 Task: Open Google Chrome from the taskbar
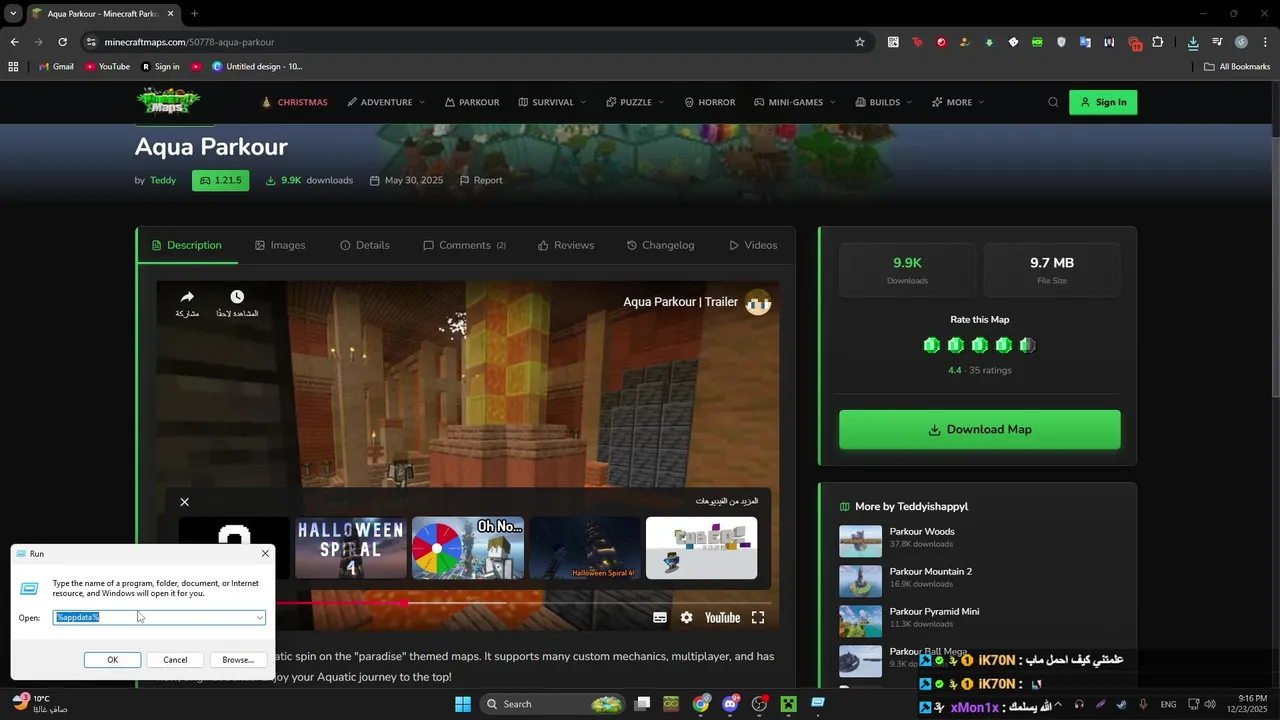(x=701, y=704)
